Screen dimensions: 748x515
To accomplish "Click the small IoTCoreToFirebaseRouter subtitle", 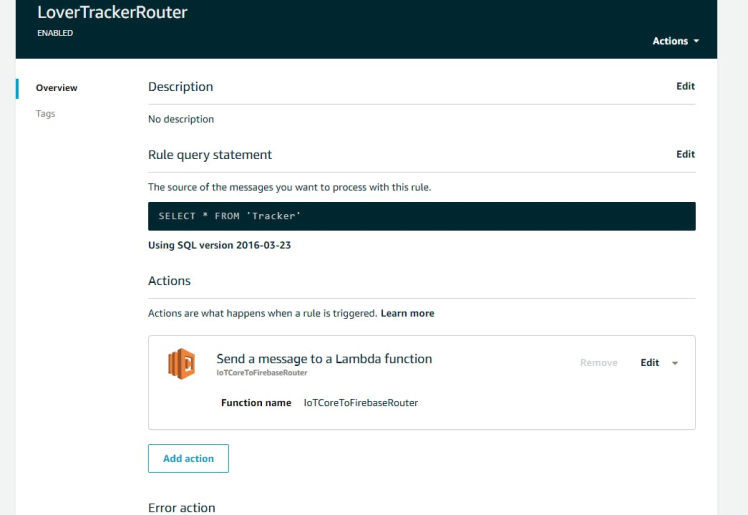I will click(262, 373).
